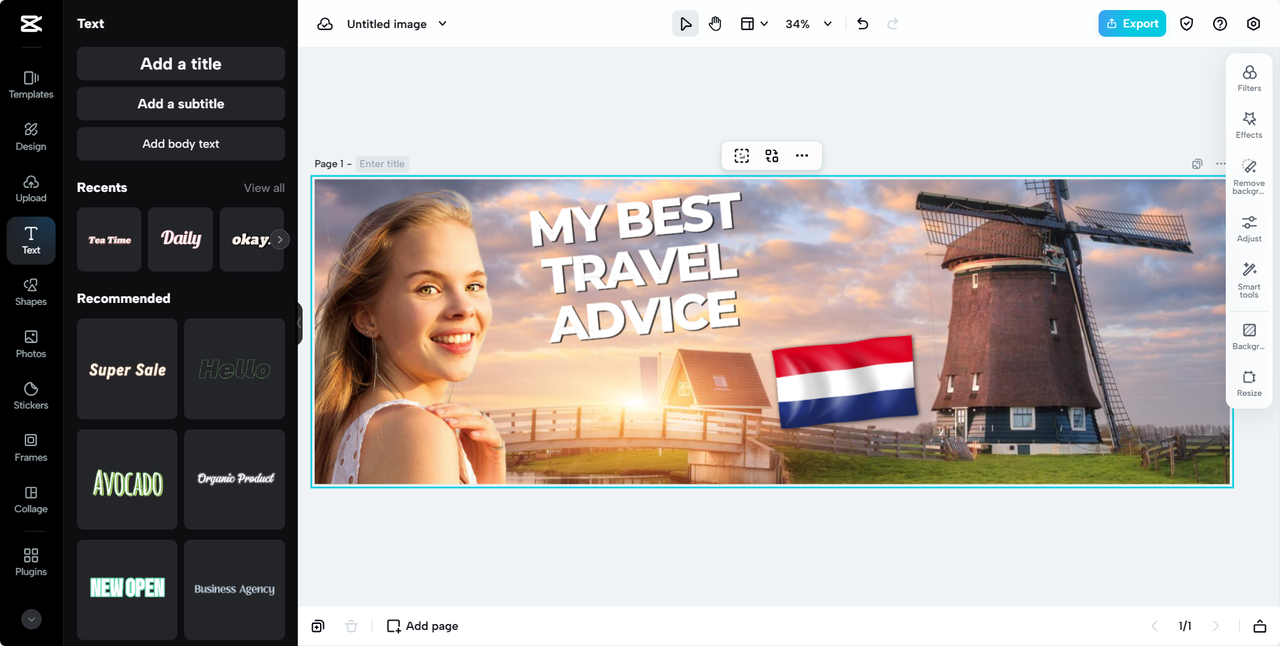1280x646 pixels.
Task: Open the Stickers sidebar tab
Action: click(31, 395)
